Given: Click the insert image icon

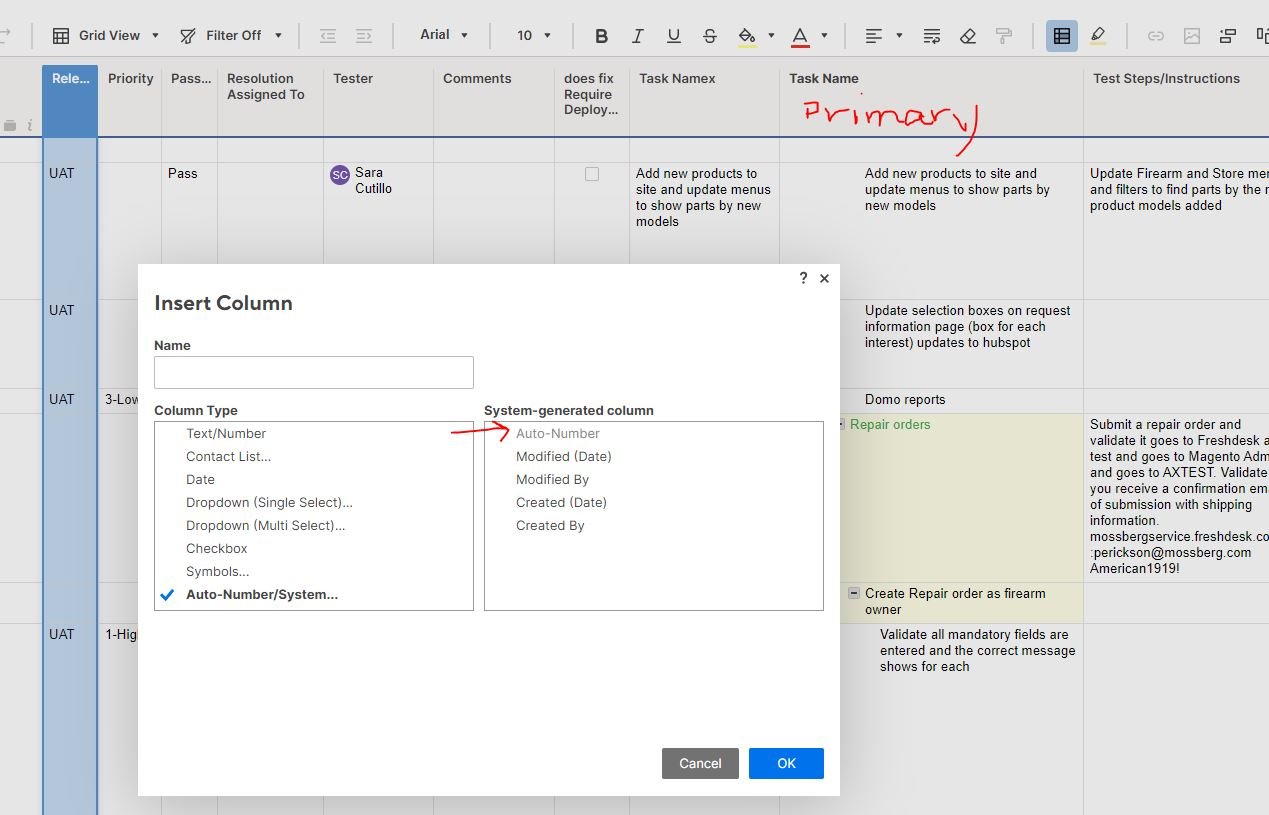Looking at the screenshot, I should [x=1191, y=35].
